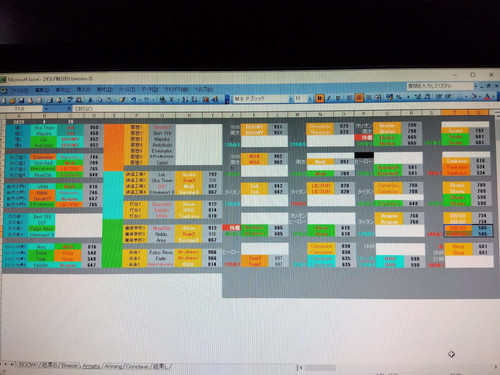Click the formula bar showing DIEGO

(x=283, y=107)
